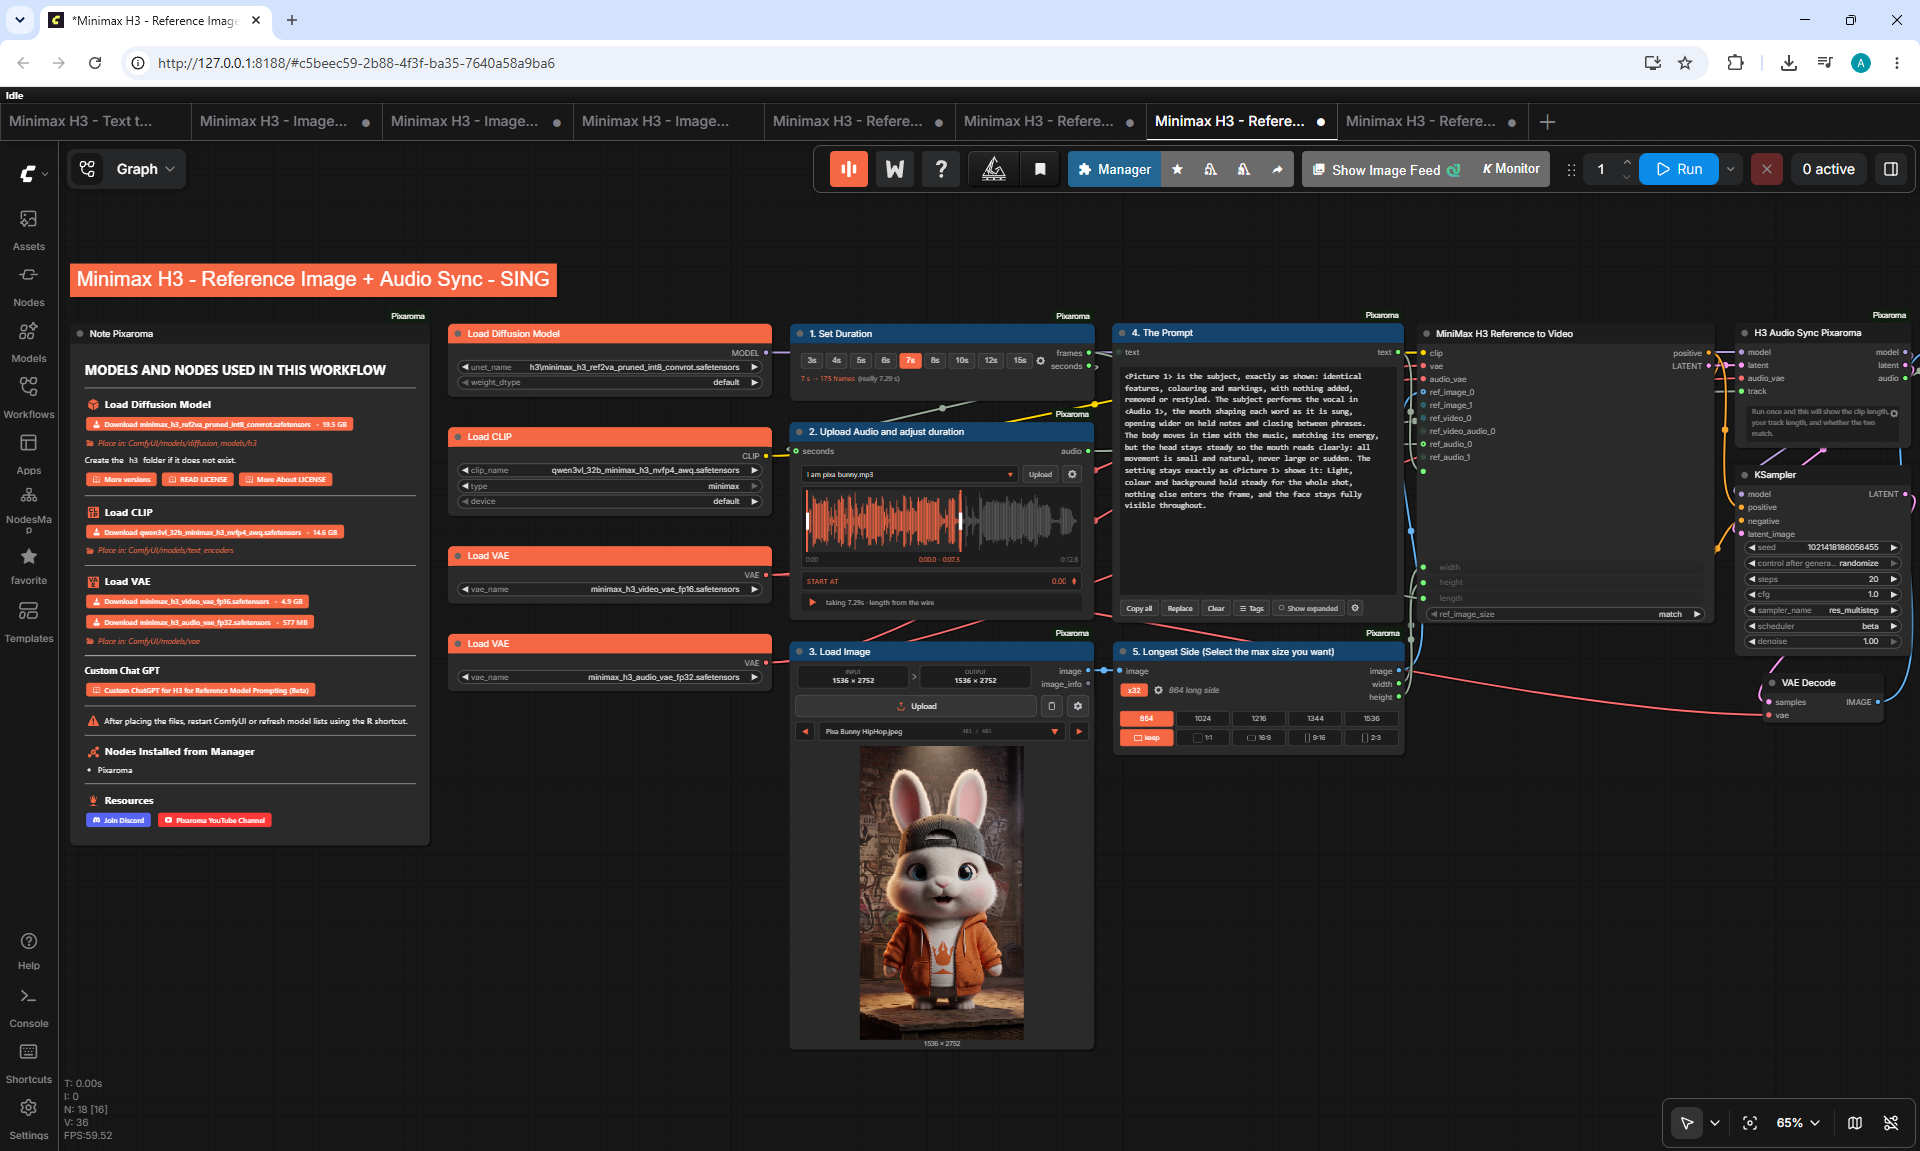The image size is (1920, 1151).
Task: Click the Tags button in The Prompt node
Action: click(x=1251, y=608)
